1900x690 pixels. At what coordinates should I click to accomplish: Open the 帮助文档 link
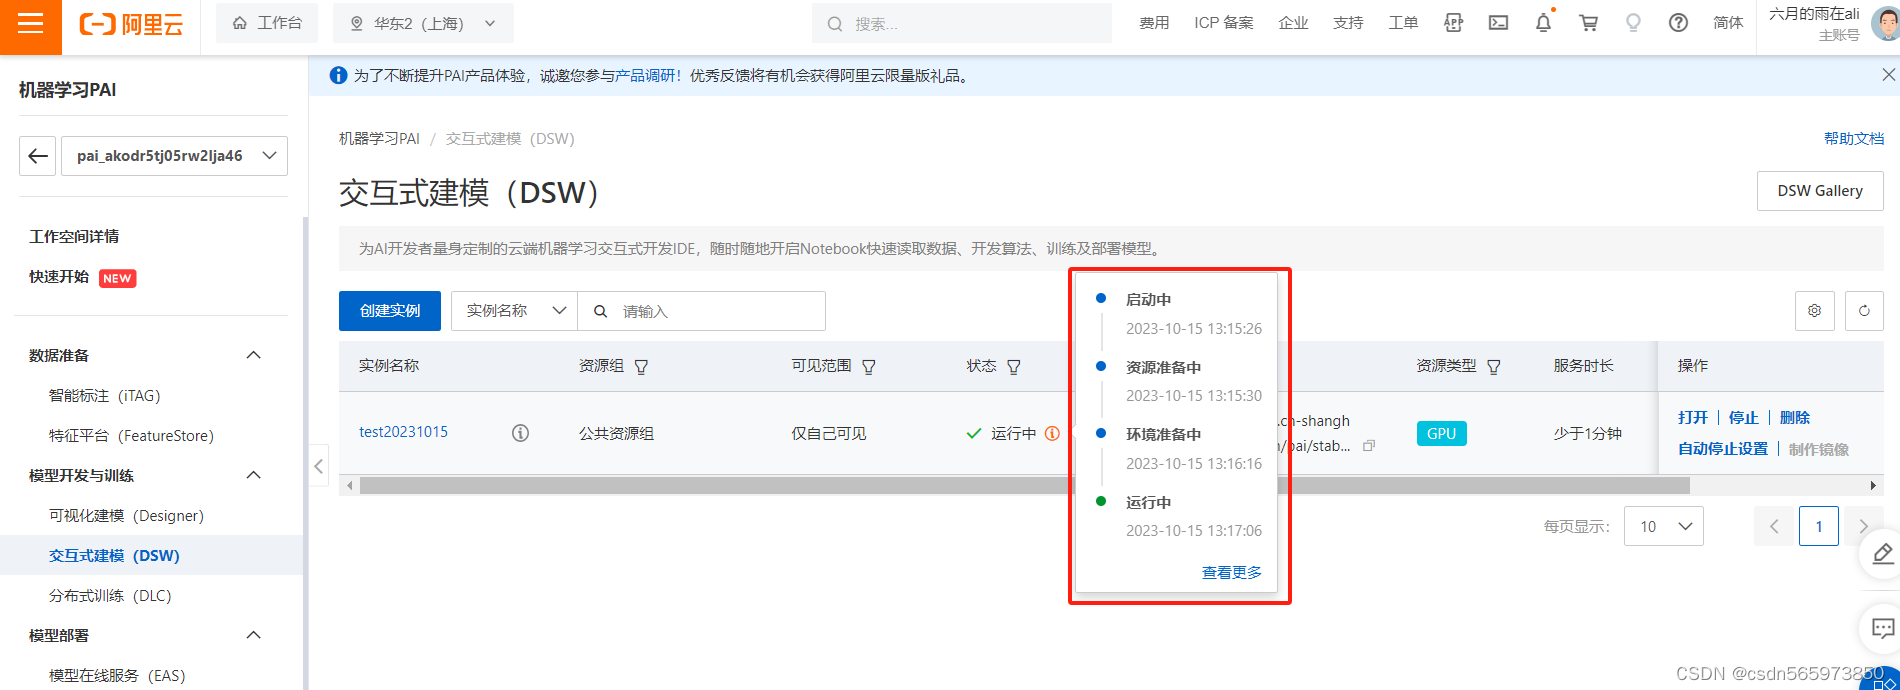tap(1854, 139)
